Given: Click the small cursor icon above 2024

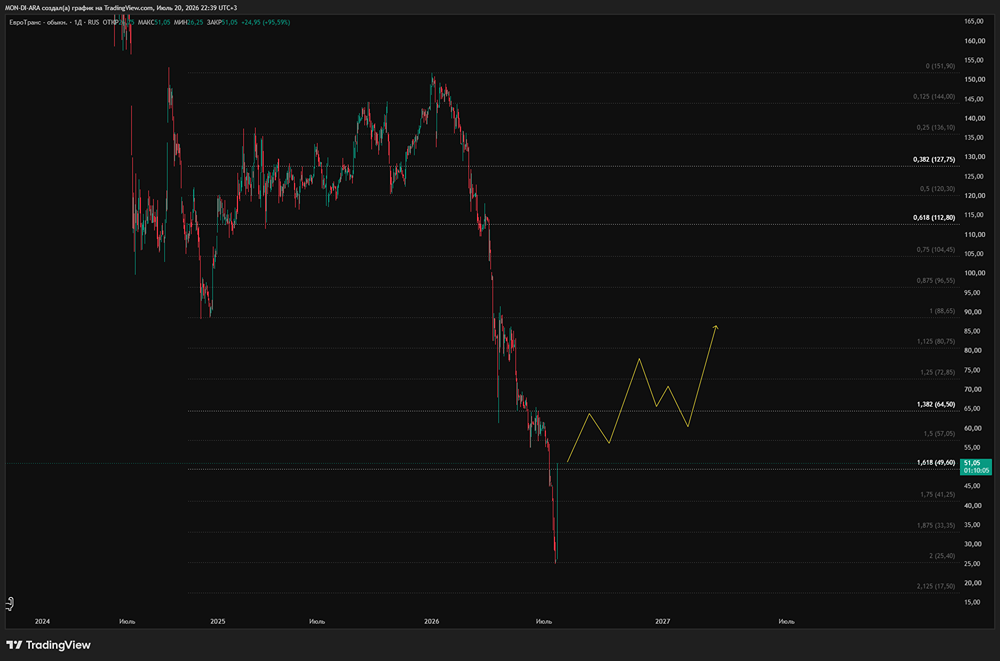Looking at the screenshot, I should [x=10, y=603].
